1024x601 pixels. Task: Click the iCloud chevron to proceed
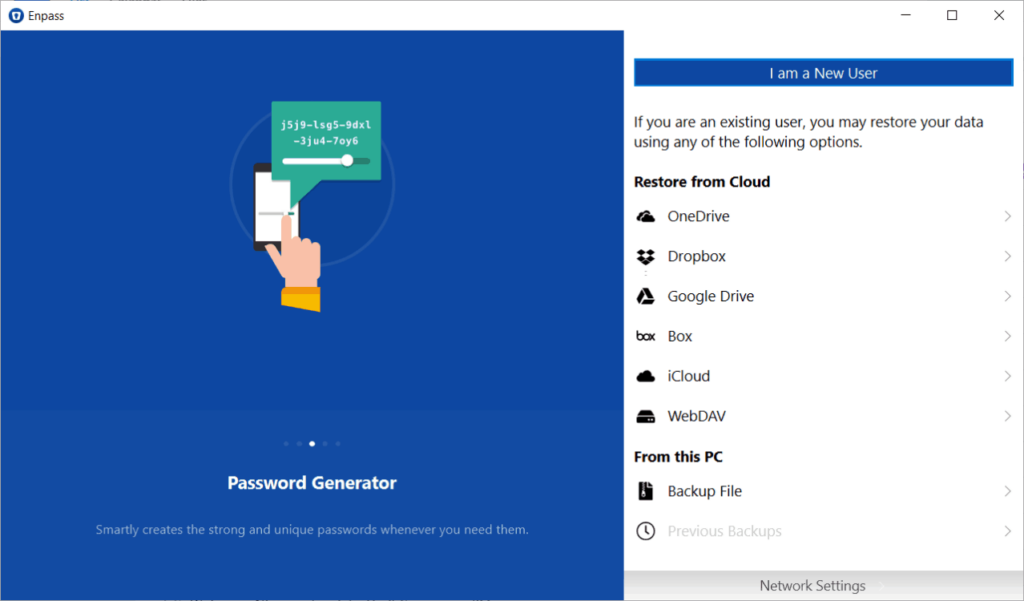pyautogui.click(x=1007, y=376)
